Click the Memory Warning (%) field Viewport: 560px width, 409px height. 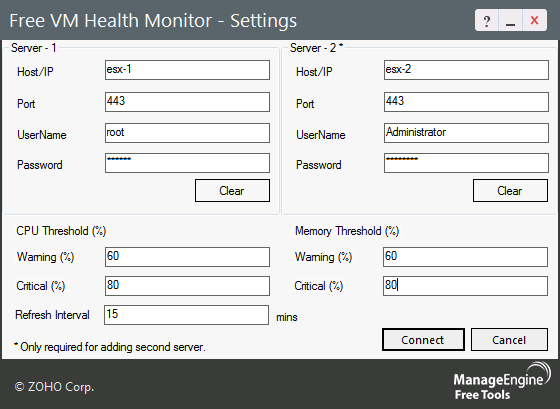465,257
